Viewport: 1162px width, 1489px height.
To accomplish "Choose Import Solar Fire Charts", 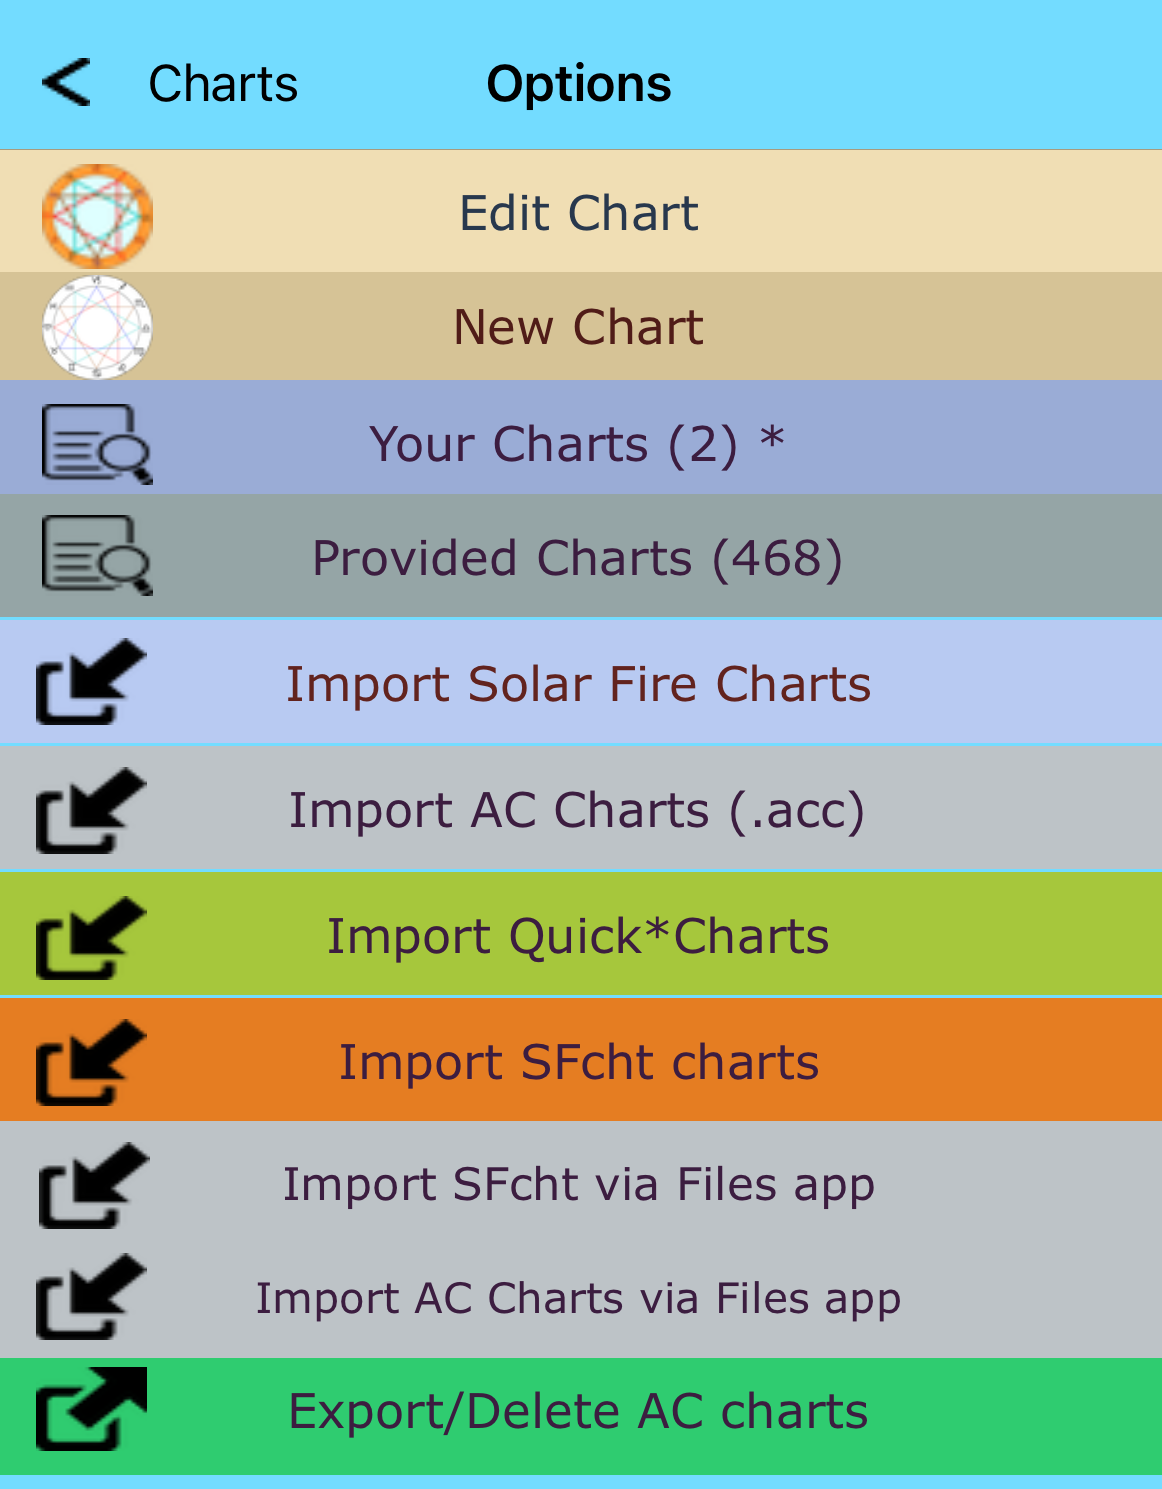I will 578,684.
